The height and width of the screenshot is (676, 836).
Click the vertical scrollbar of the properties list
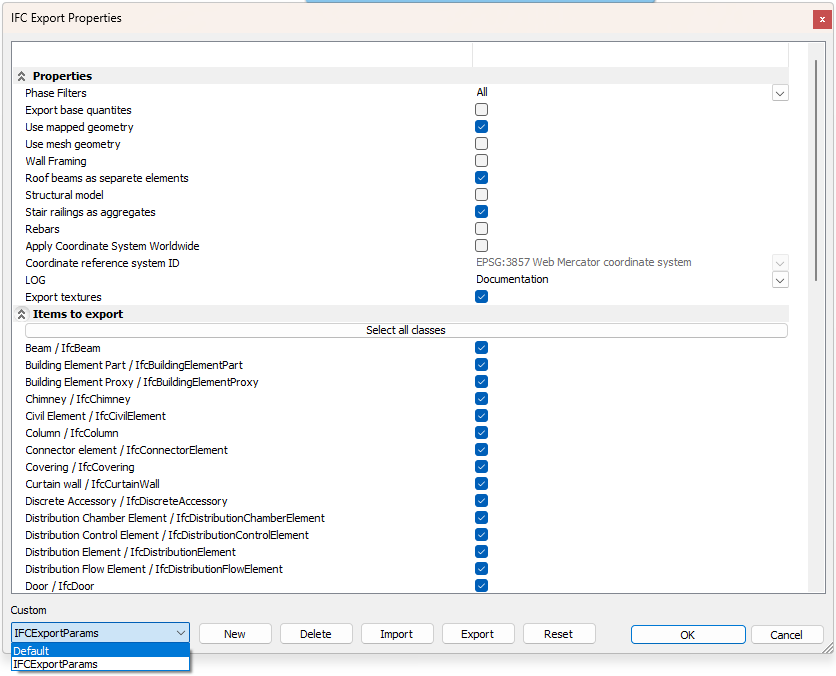816,300
